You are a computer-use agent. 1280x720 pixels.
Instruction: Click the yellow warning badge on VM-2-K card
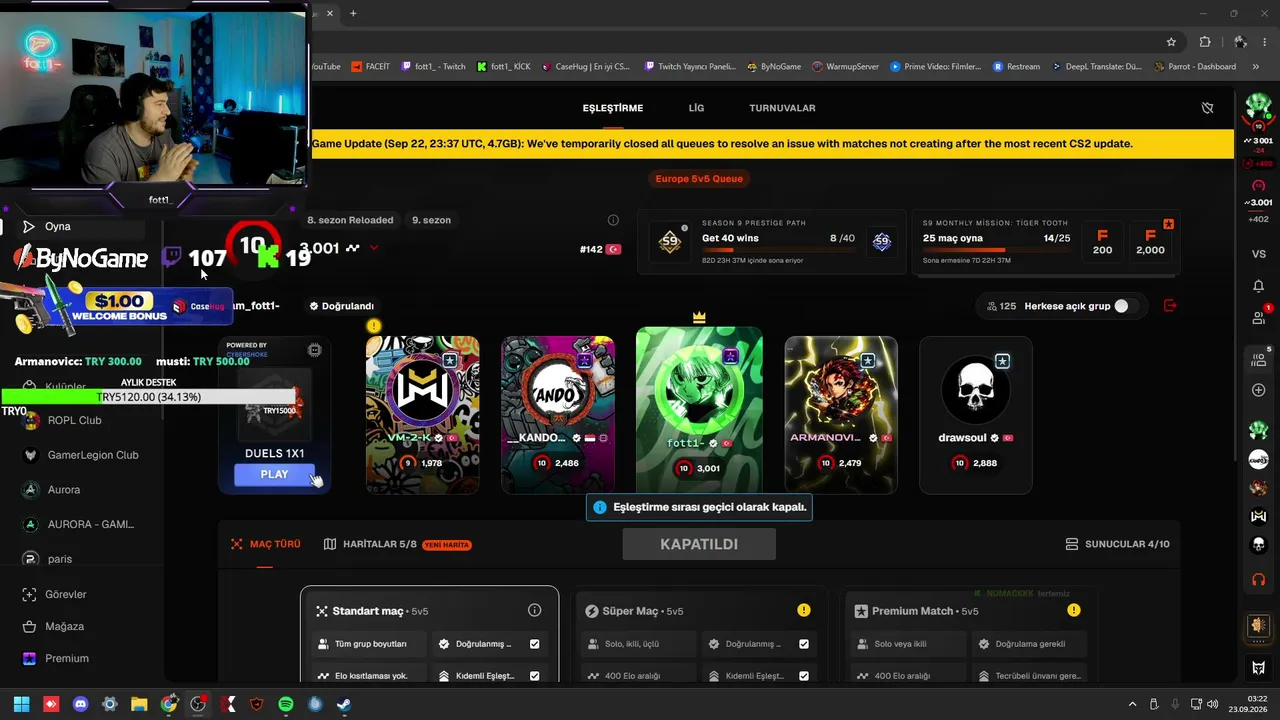pyautogui.click(x=374, y=326)
